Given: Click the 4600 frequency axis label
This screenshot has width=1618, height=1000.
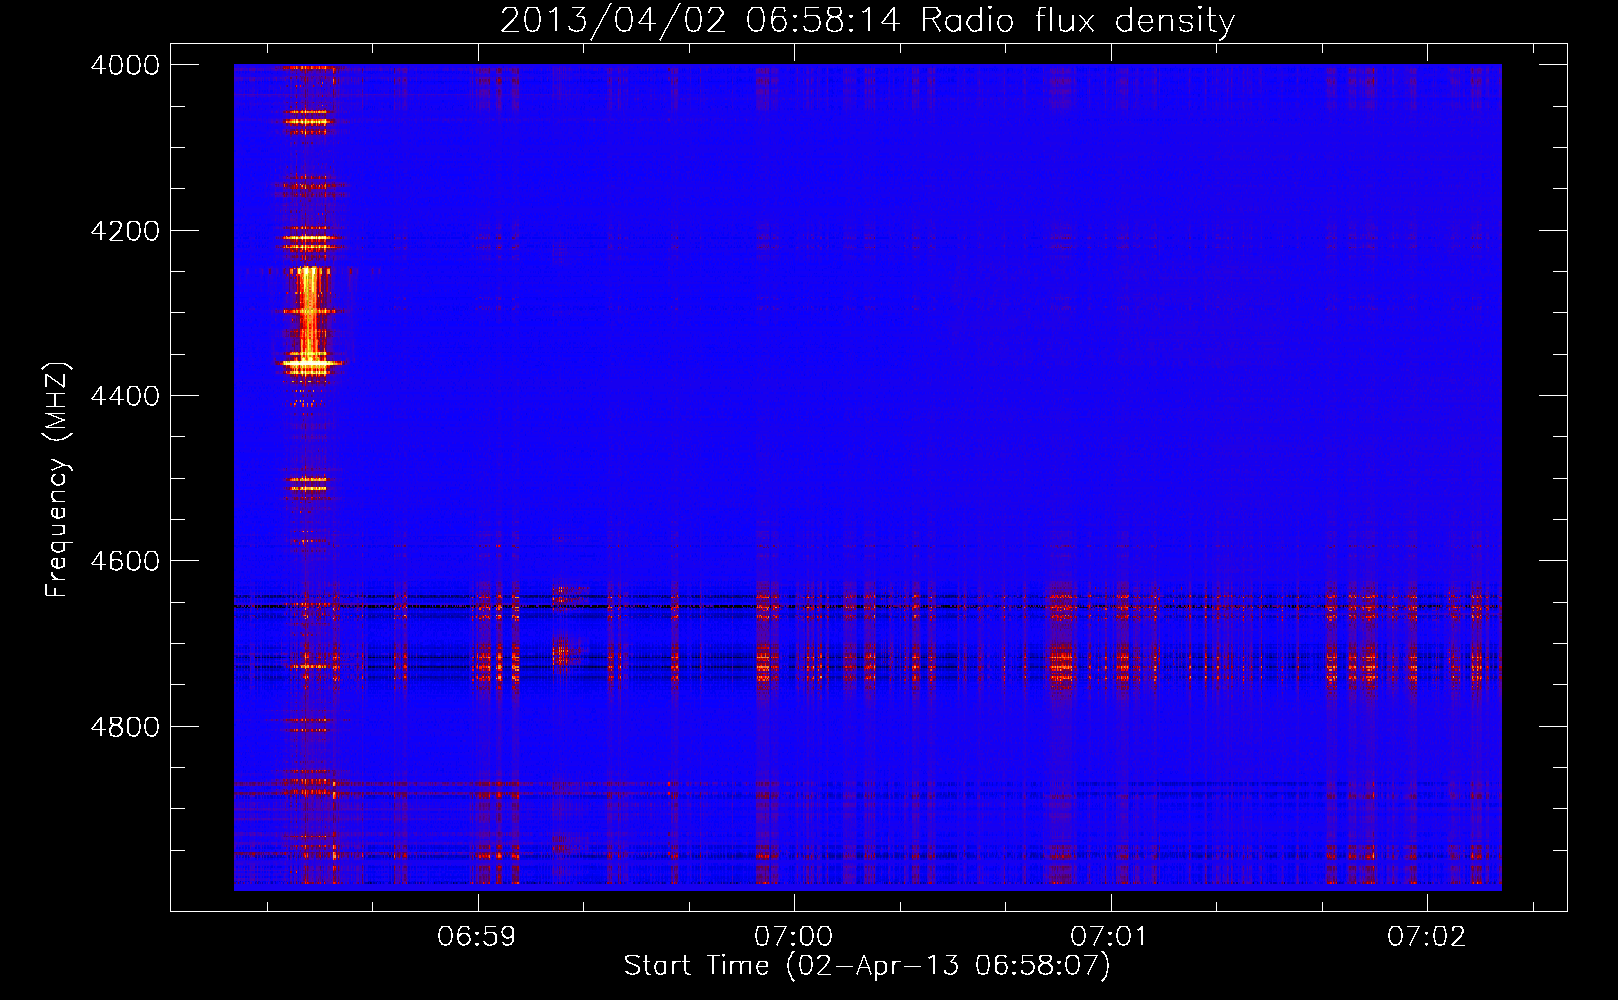Looking at the screenshot, I should [125, 561].
